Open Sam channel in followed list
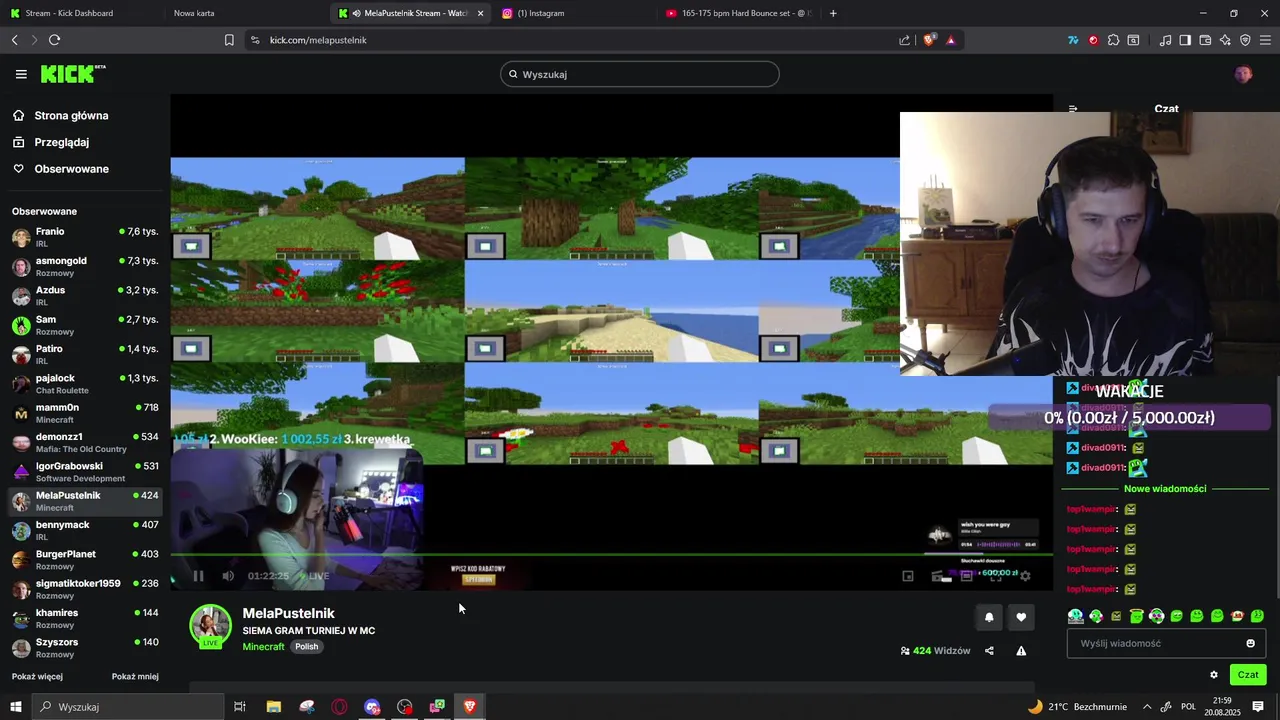This screenshot has height=720, width=1280. pyautogui.click(x=85, y=325)
